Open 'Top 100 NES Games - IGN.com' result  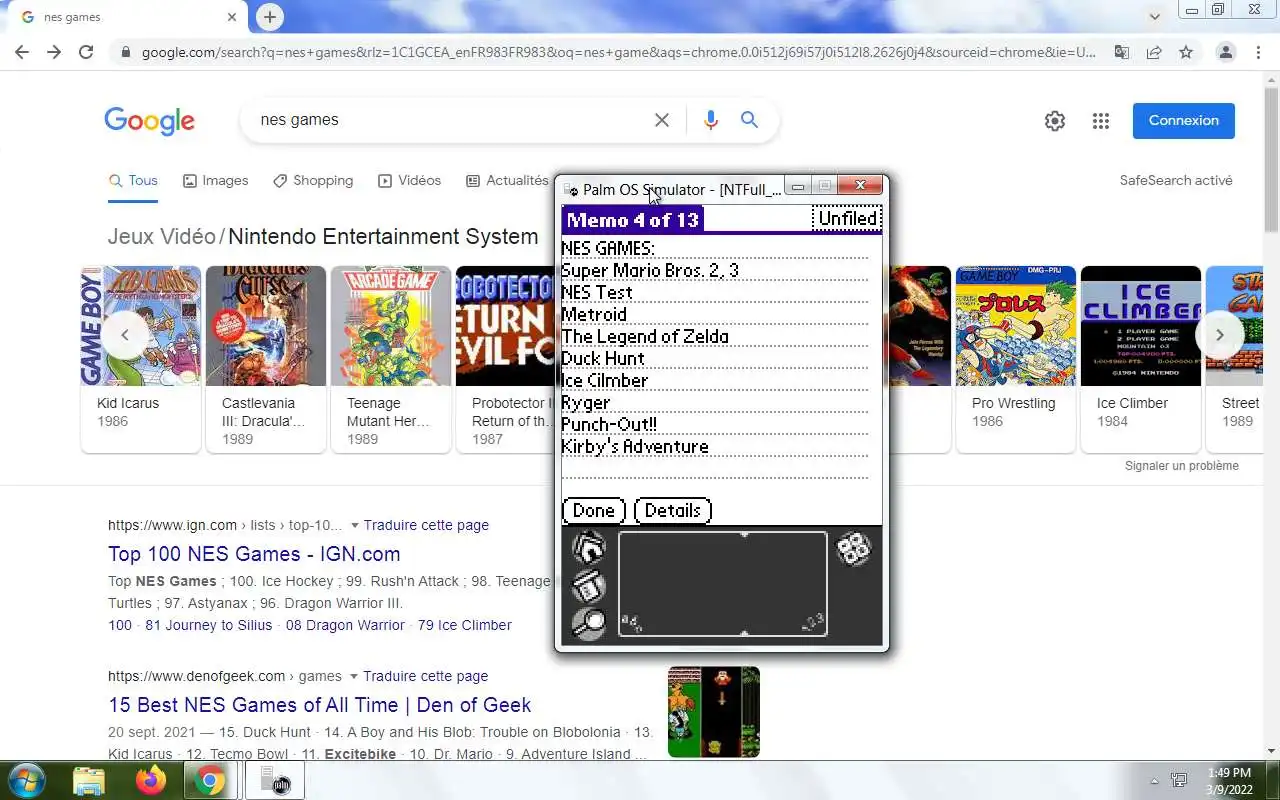(x=254, y=554)
